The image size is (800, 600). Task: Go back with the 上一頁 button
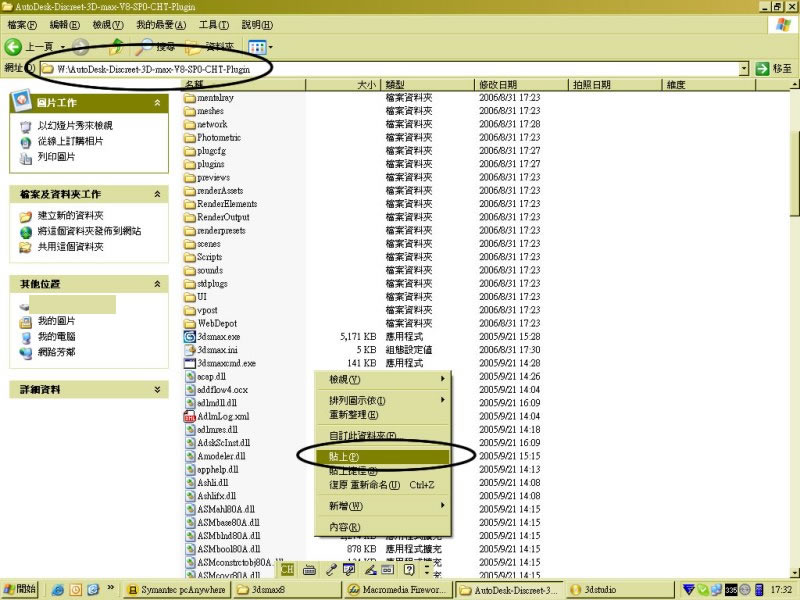[x=29, y=47]
